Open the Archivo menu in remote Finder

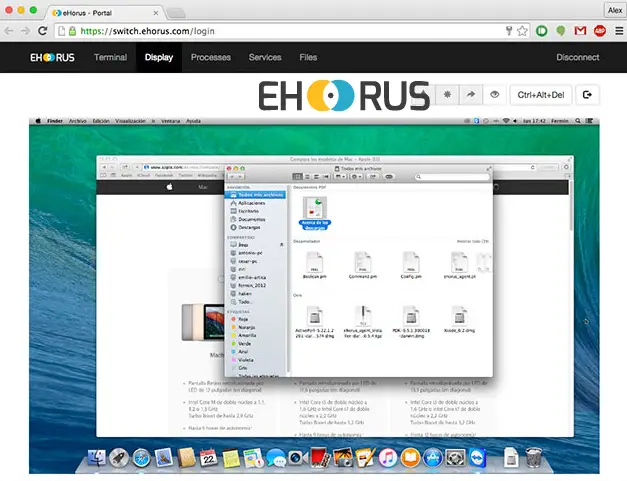click(78, 121)
